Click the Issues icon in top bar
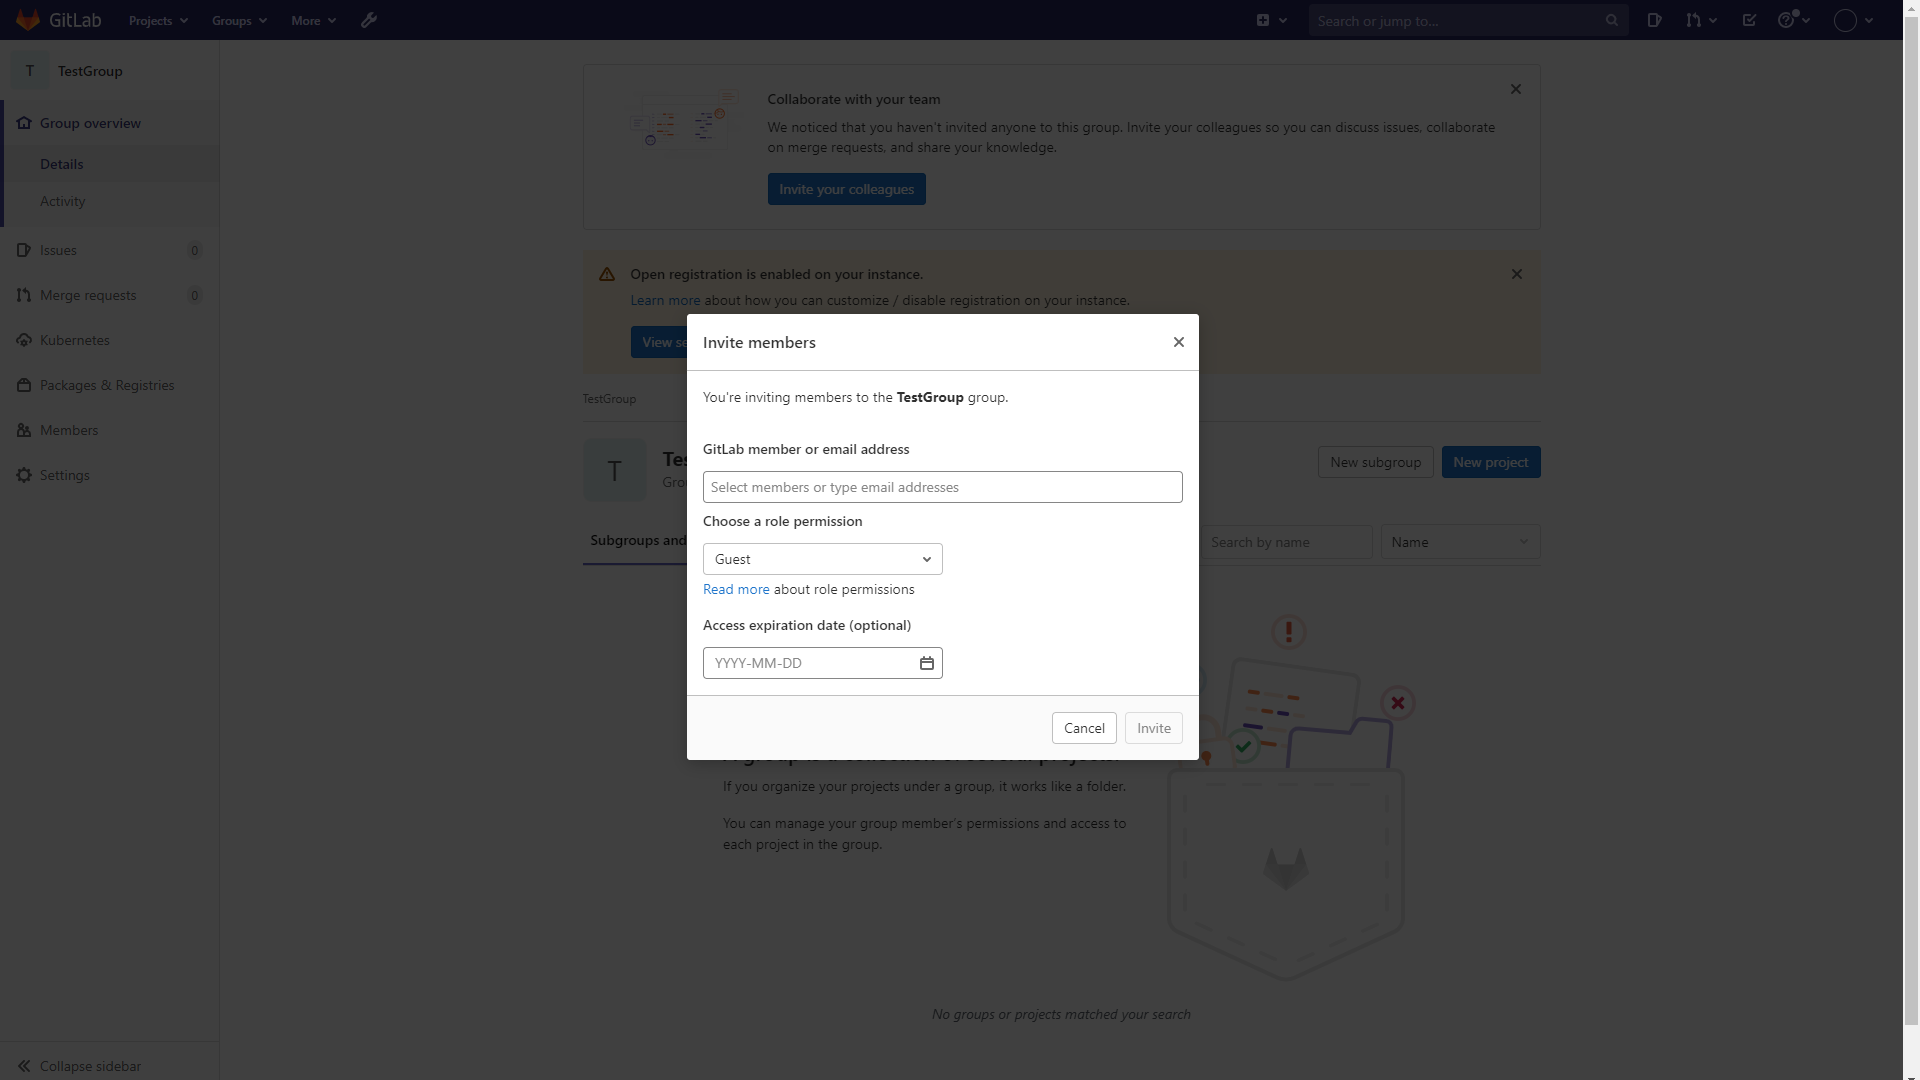Viewport: 1920px width, 1080px height. tap(1654, 20)
